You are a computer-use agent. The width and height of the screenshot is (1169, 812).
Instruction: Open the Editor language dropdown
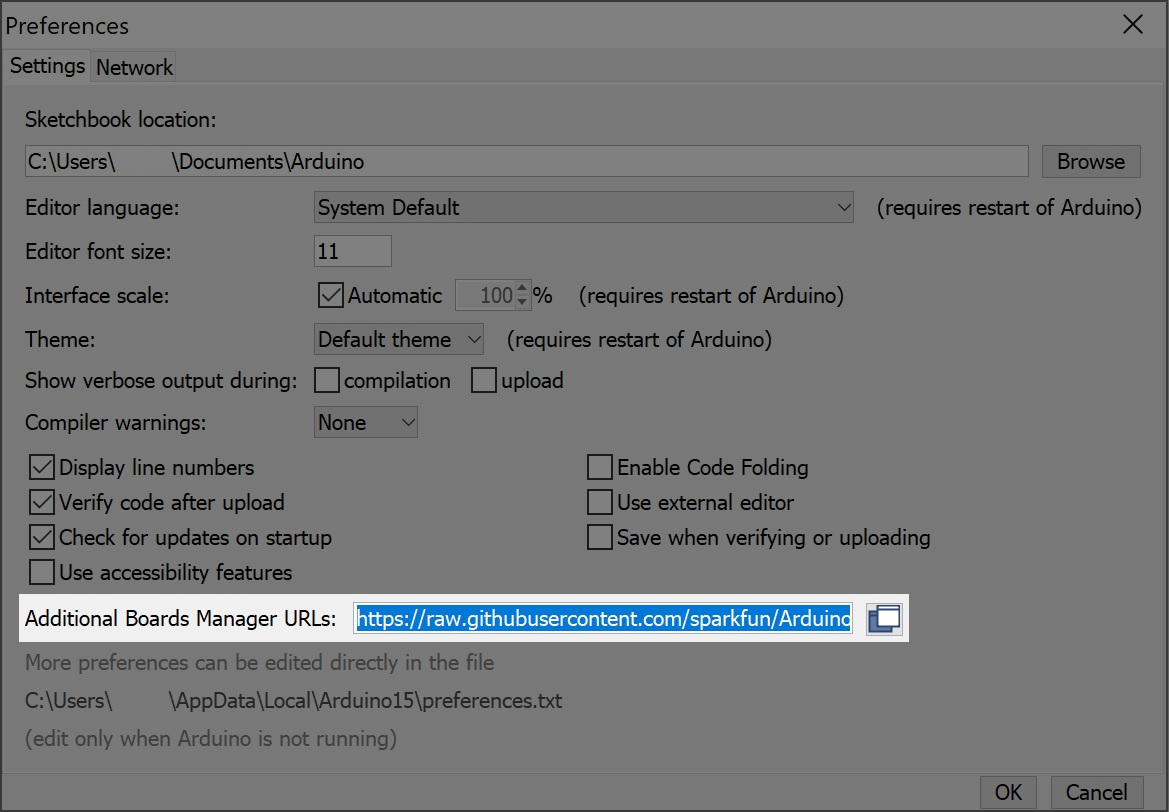point(584,207)
